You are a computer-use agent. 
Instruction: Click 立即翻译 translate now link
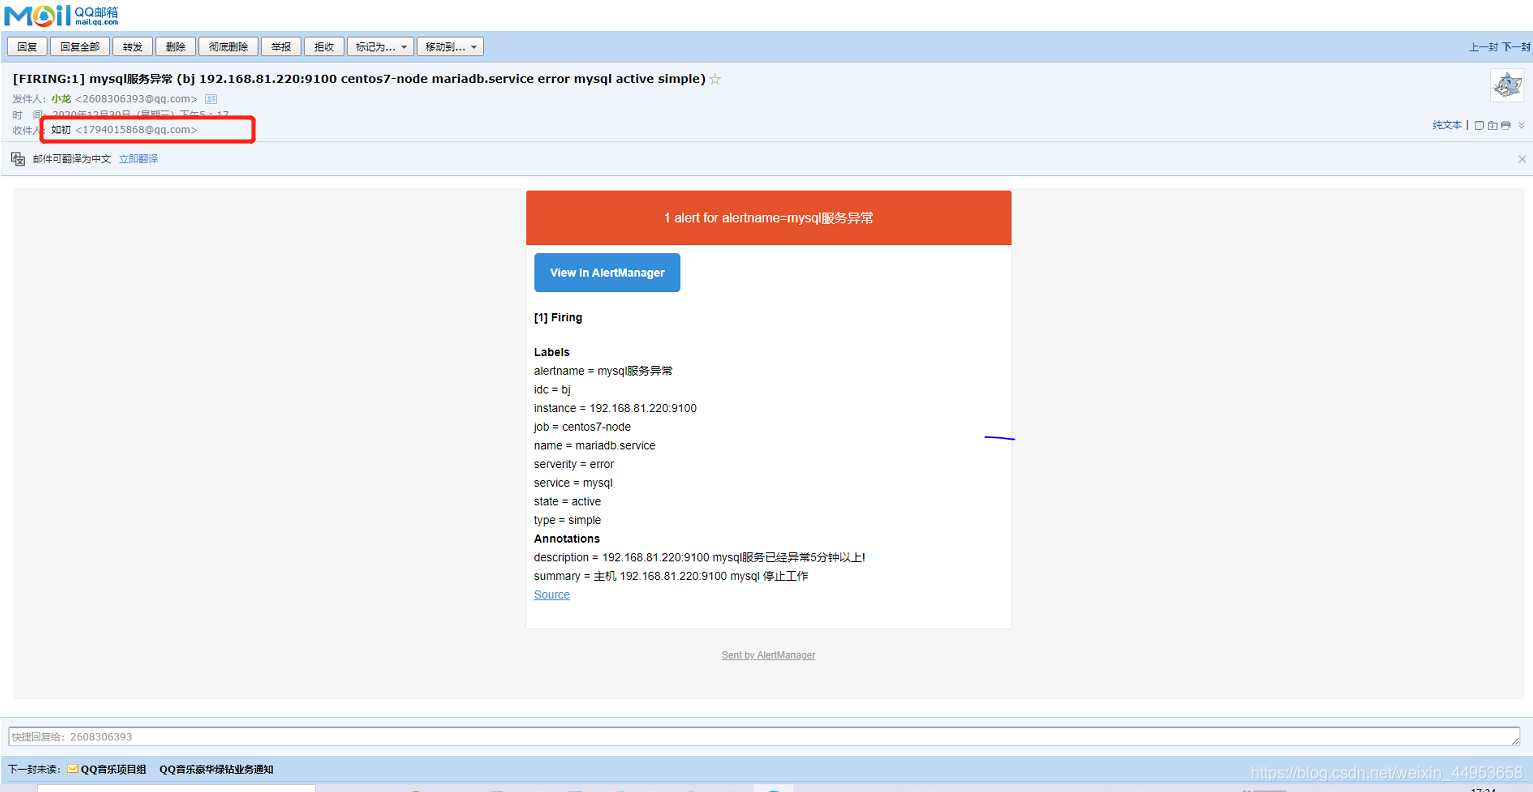[138, 159]
